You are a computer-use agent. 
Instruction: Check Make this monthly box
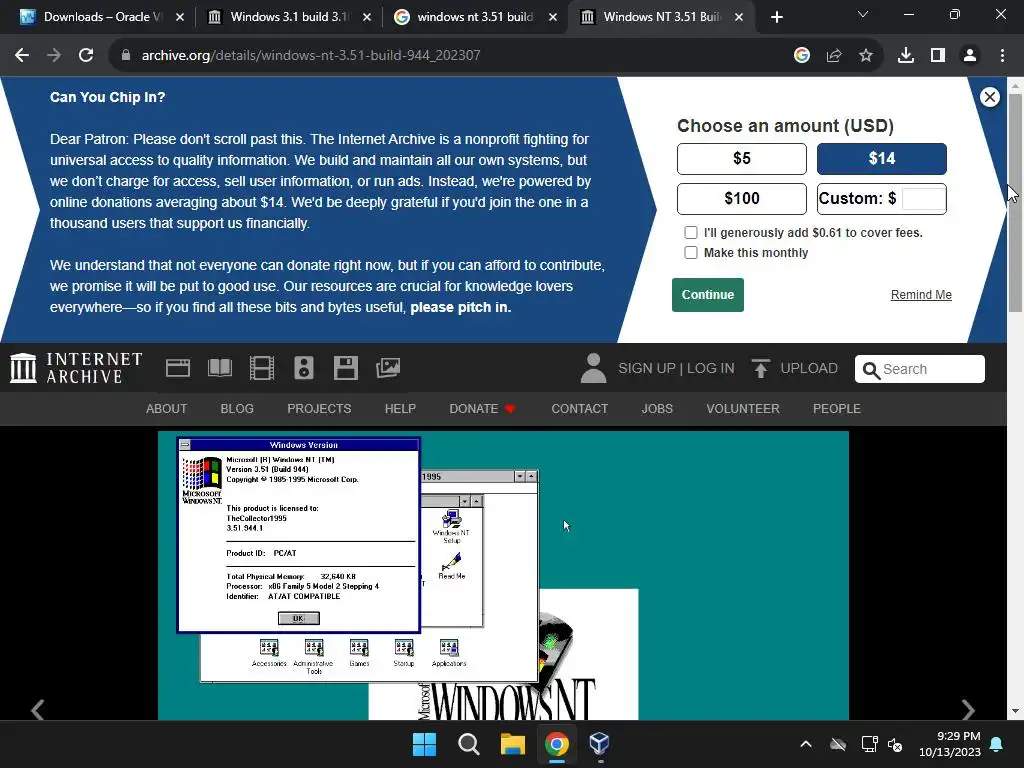pos(691,253)
